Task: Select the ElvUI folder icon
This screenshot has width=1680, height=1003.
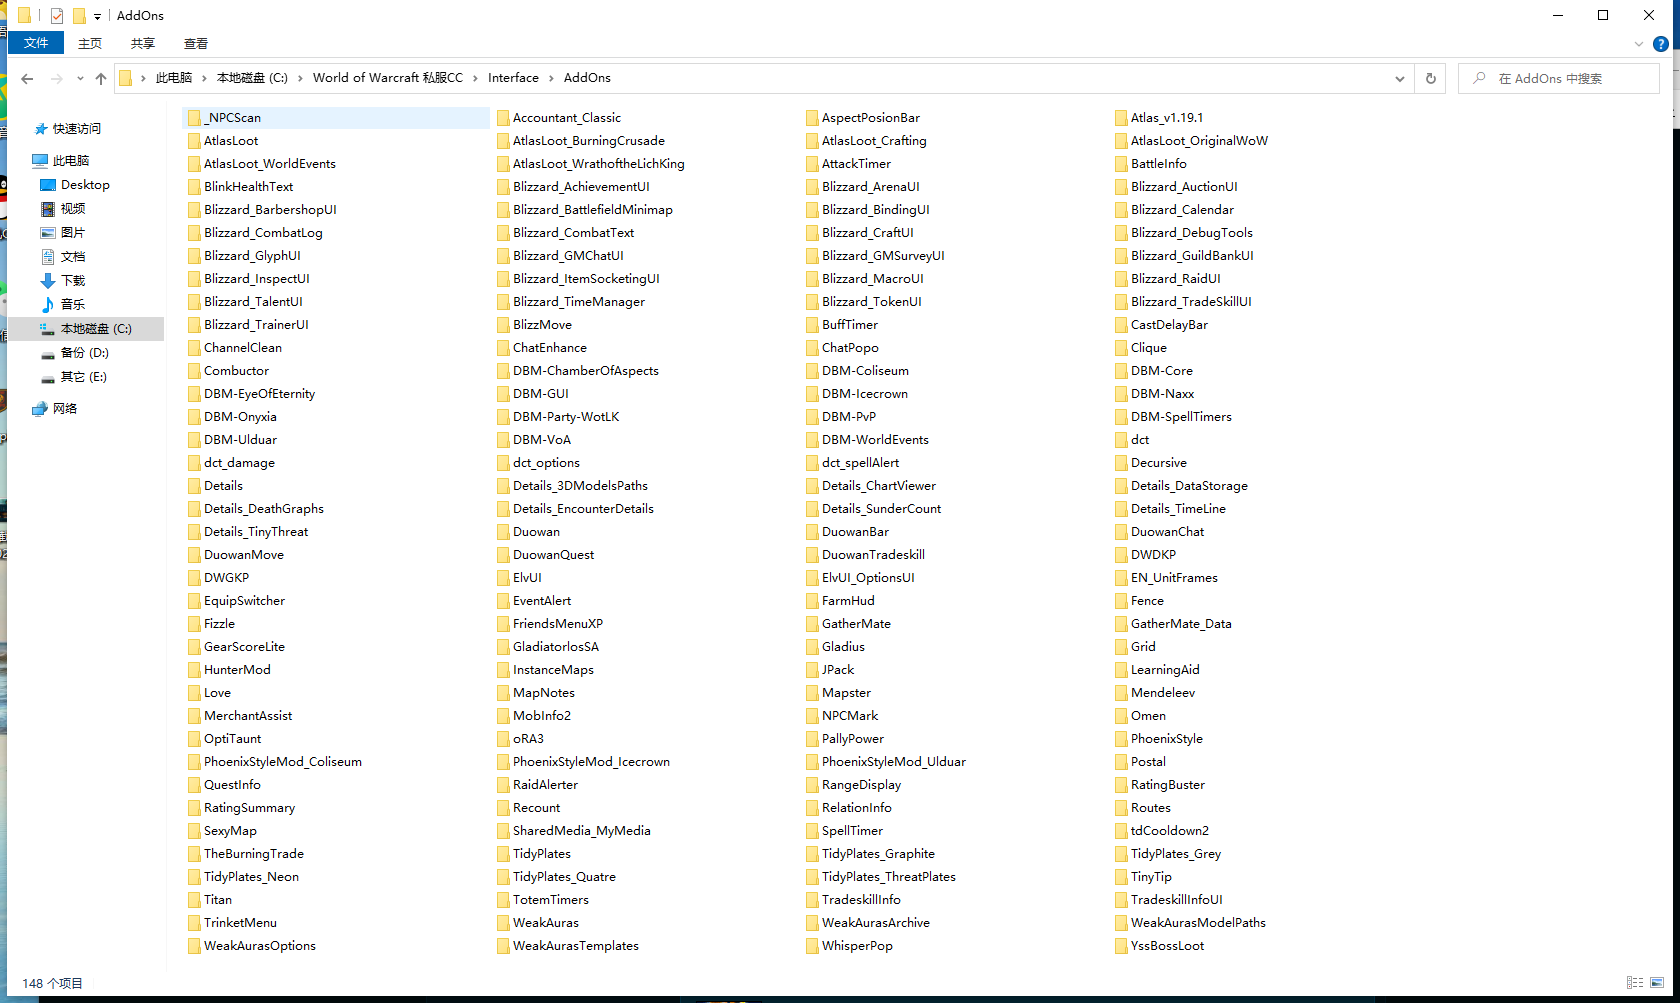Action: (x=503, y=578)
